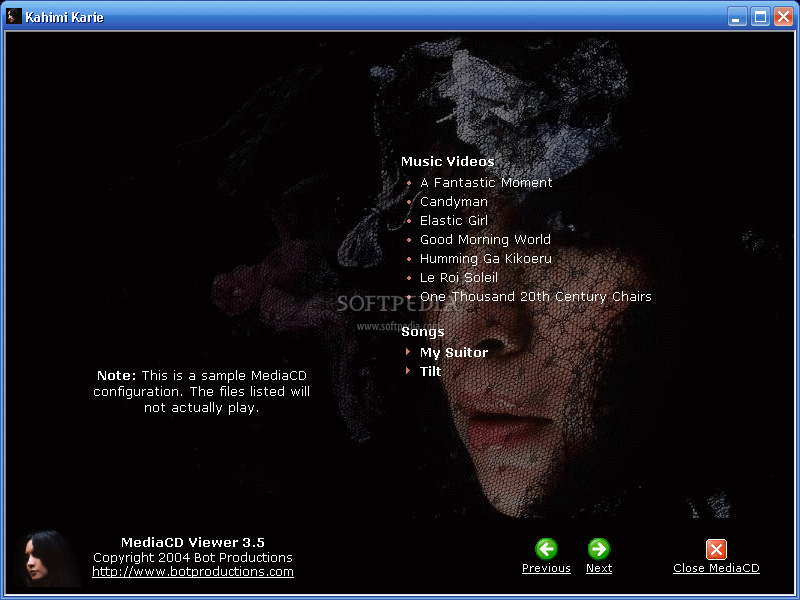Play the Candyman music video
The image size is (800, 600).
pos(454,202)
